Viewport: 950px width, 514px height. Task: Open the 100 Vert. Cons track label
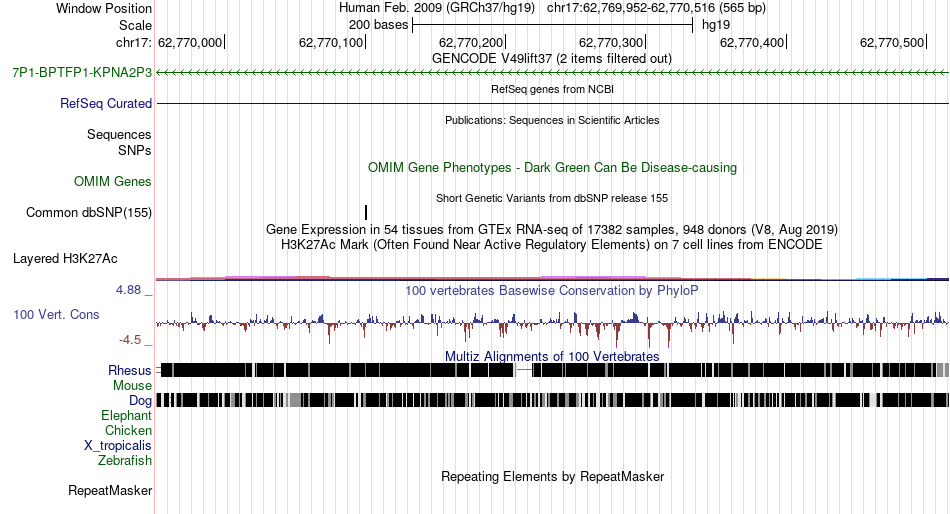[x=56, y=315]
